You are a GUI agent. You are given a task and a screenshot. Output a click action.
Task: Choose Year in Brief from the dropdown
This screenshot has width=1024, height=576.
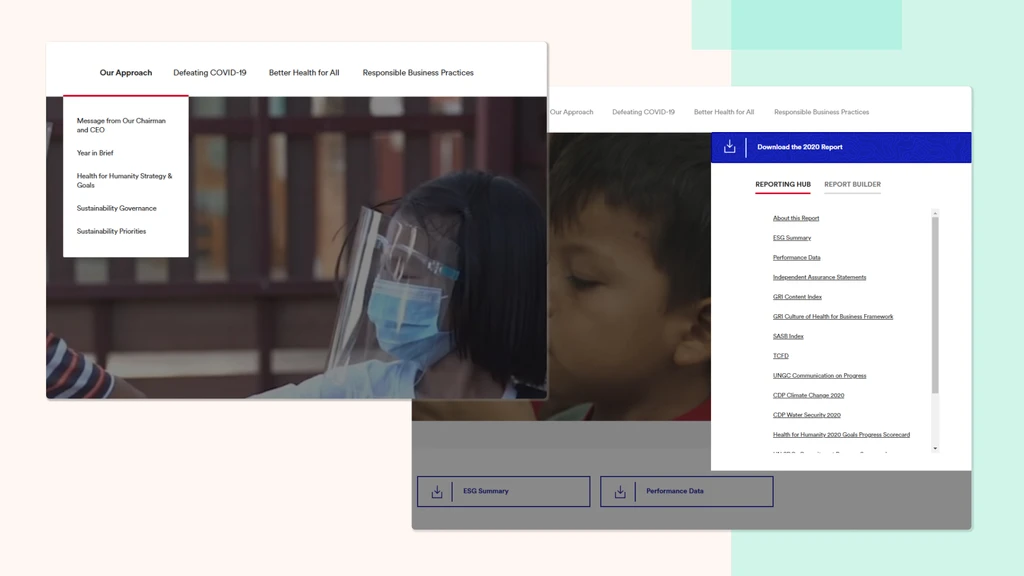point(95,153)
